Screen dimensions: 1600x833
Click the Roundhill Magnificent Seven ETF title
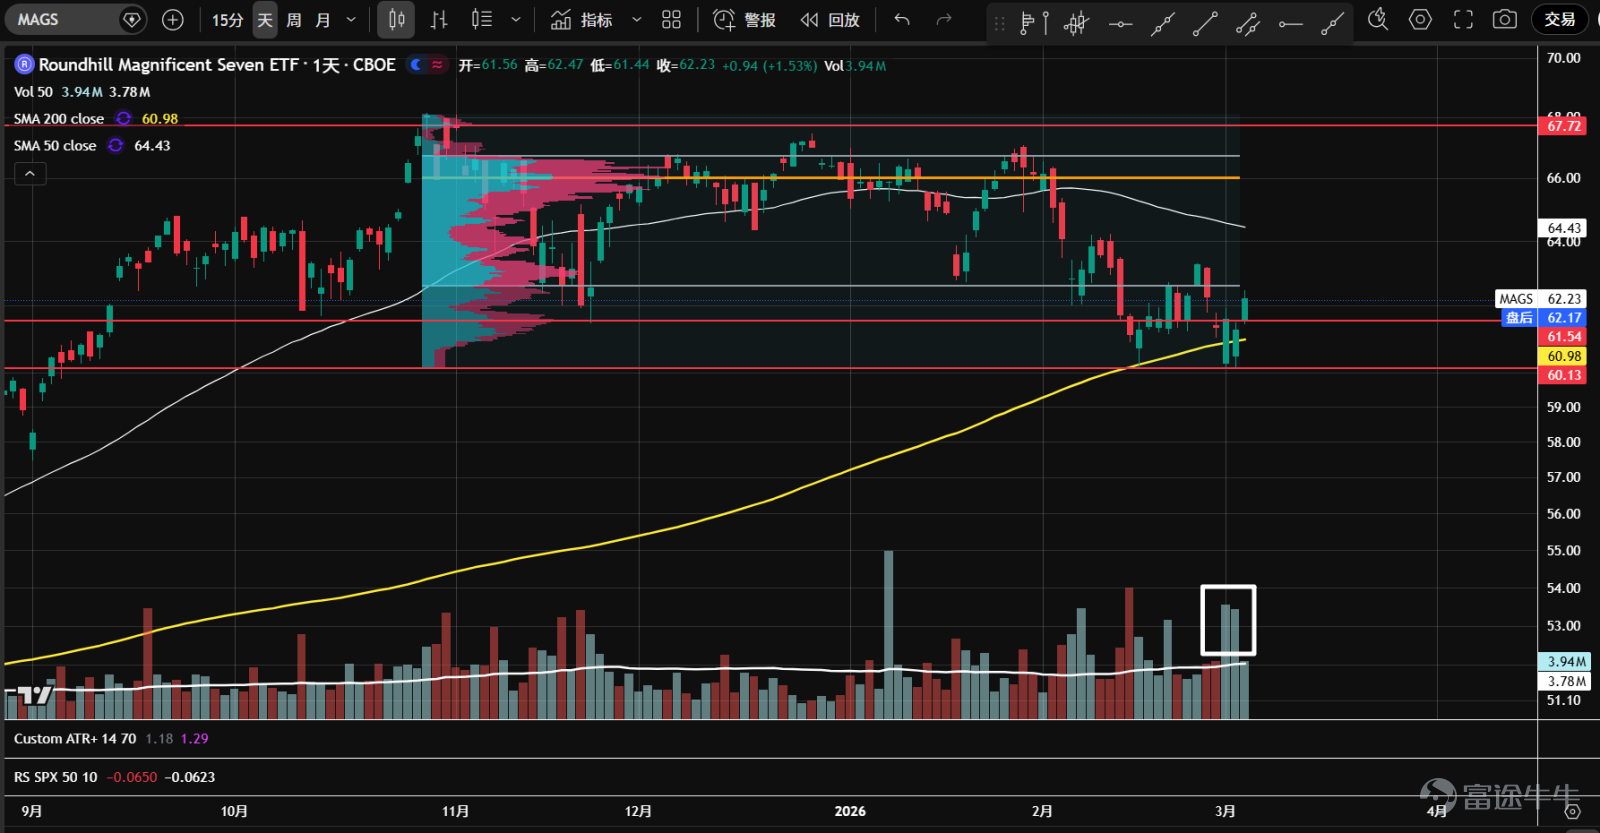pos(217,65)
